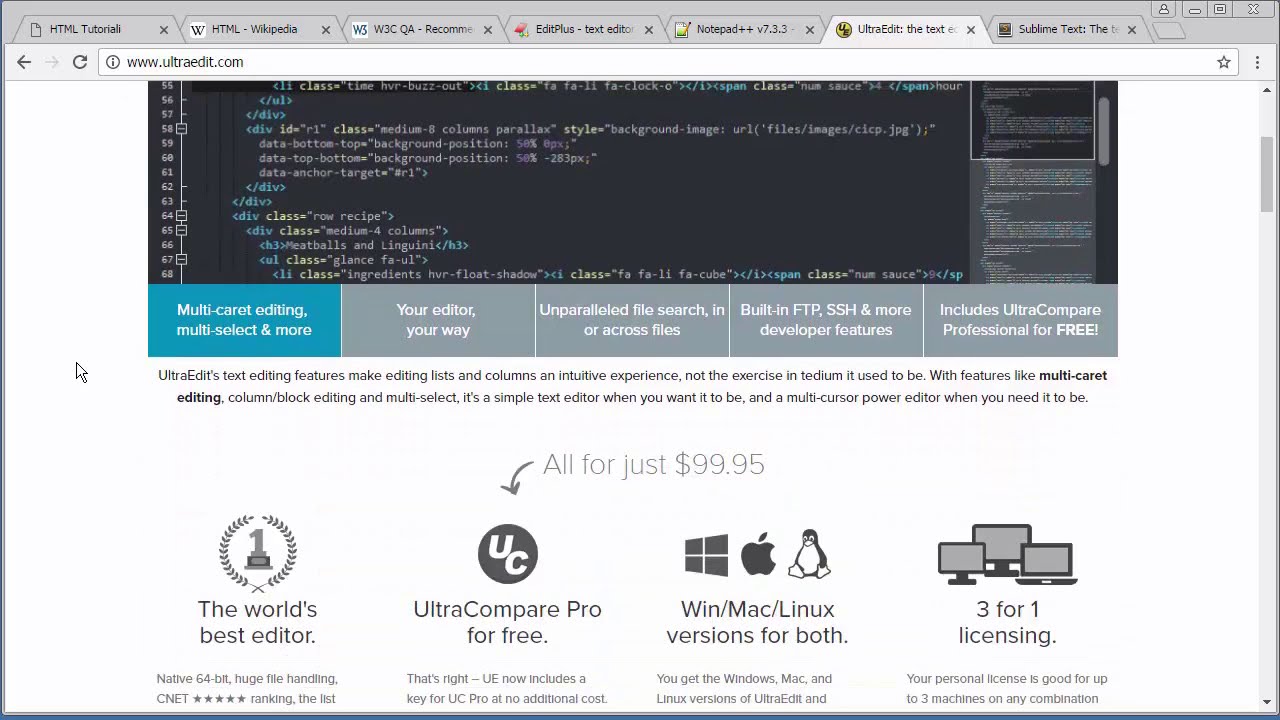Click the code minimap preview thumbnail
This screenshot has height=720, width=1280.
[x=1033, y=182]
